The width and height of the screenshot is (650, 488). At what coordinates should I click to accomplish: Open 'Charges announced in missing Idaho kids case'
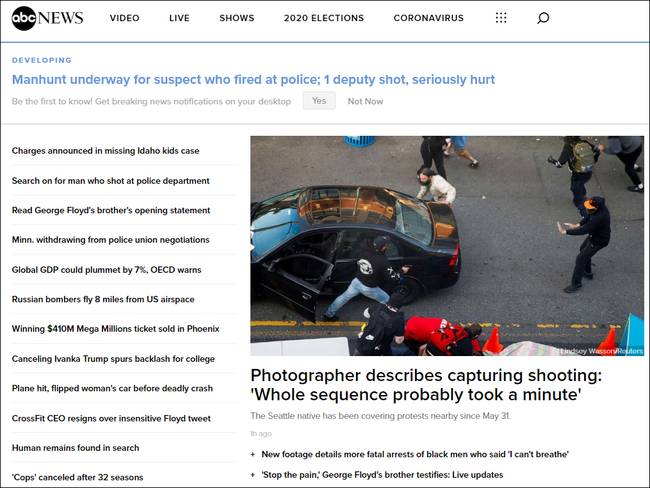point(105,151)
